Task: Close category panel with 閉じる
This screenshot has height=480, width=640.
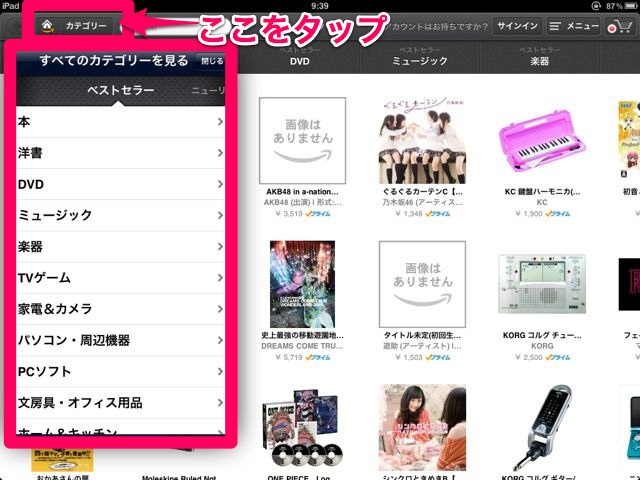Action: 211,61
